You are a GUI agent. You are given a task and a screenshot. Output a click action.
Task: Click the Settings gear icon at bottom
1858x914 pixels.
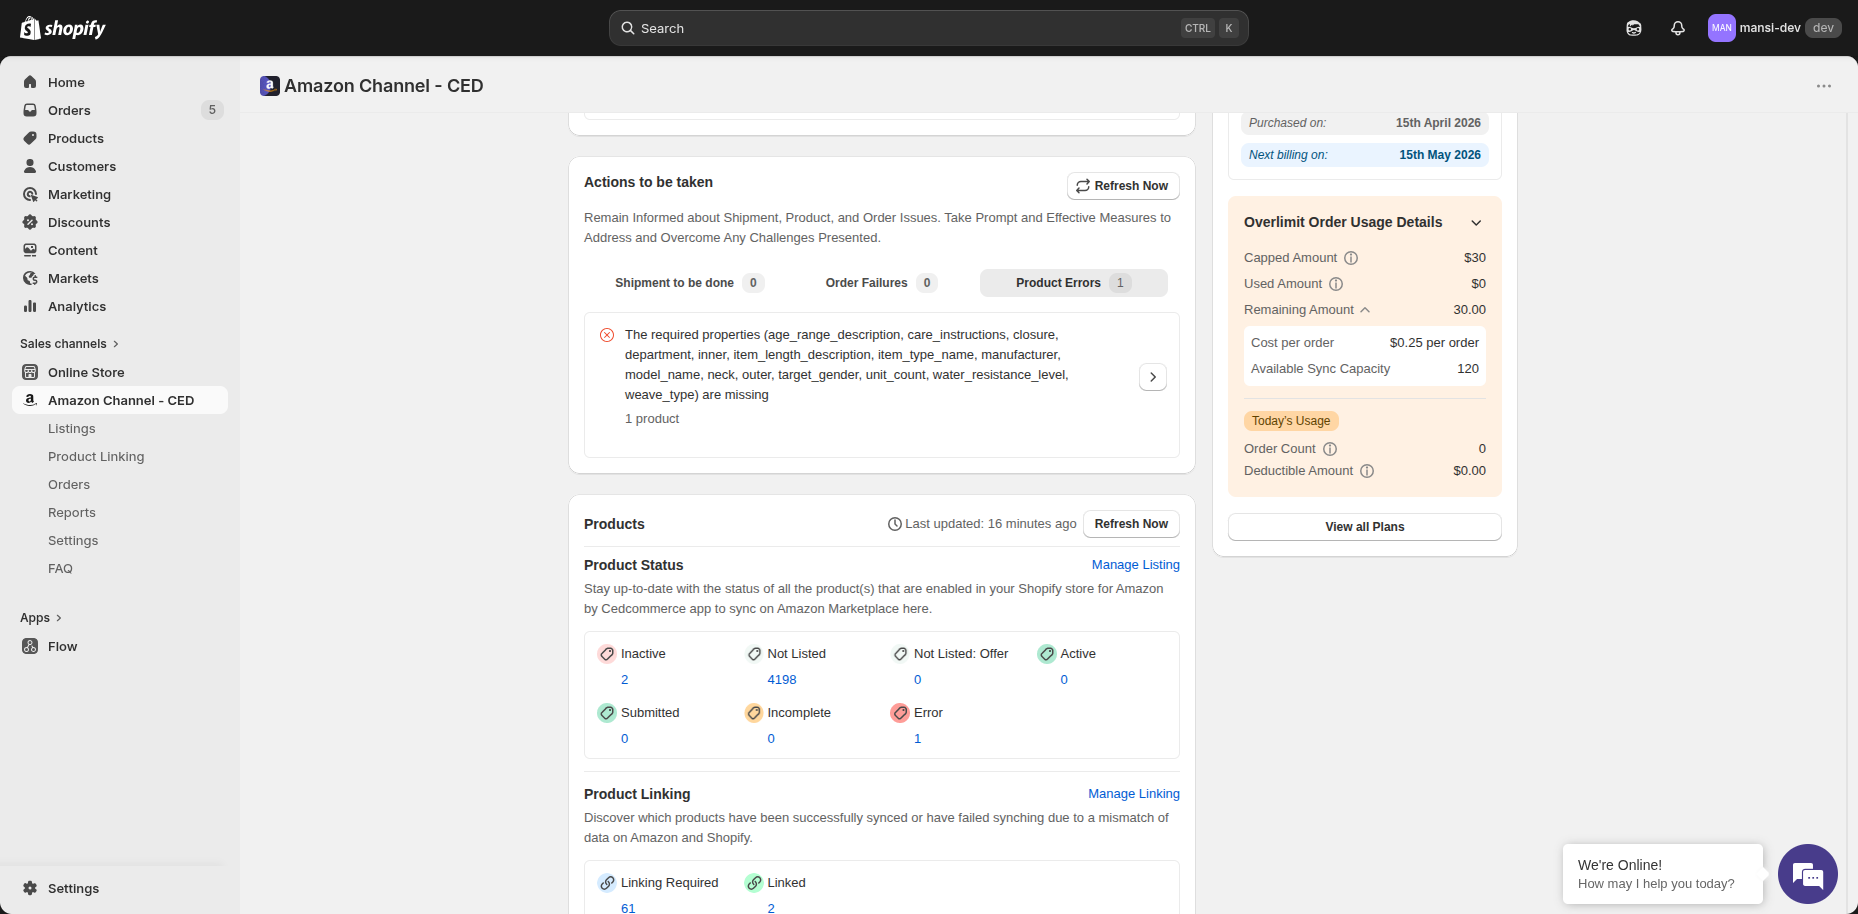[x=30, y=888]
